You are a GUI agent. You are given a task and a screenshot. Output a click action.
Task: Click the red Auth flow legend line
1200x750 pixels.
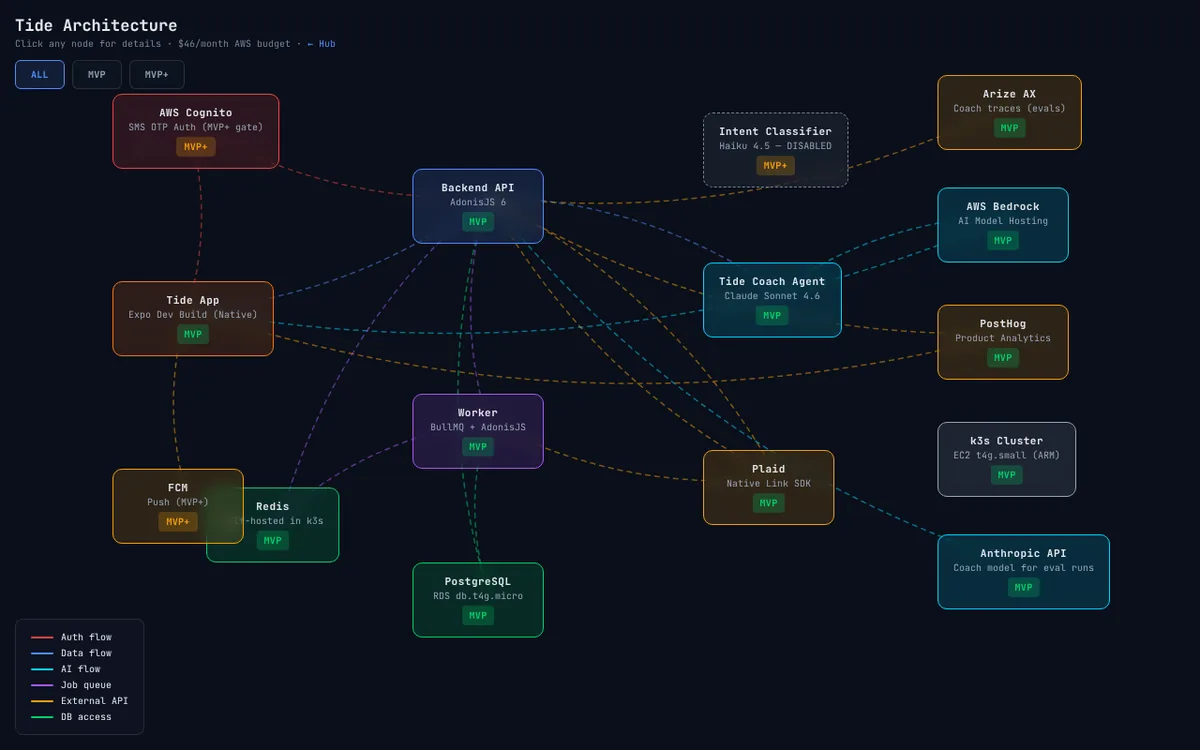tap(42, 637)
